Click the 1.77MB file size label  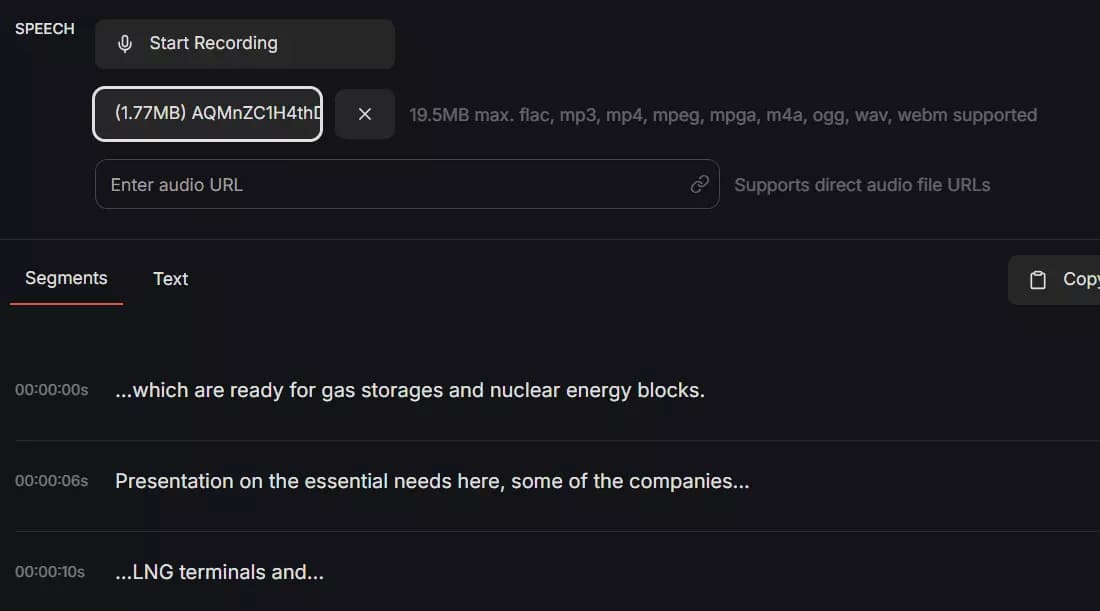click(x=142, y=114)
